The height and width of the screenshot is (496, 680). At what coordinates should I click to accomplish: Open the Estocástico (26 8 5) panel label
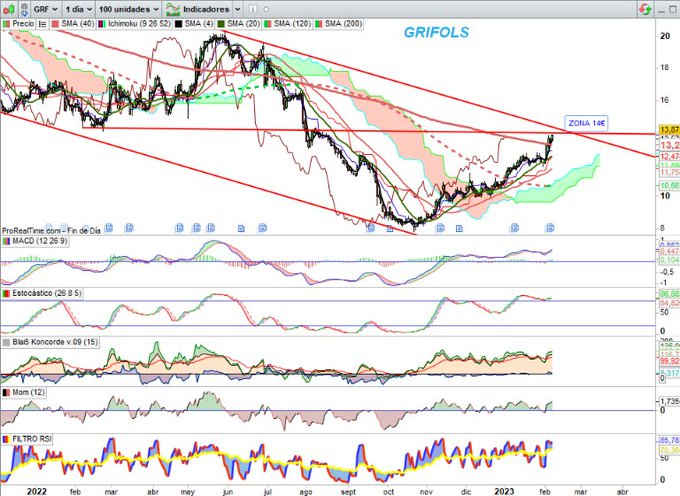(x=46, y=293)
